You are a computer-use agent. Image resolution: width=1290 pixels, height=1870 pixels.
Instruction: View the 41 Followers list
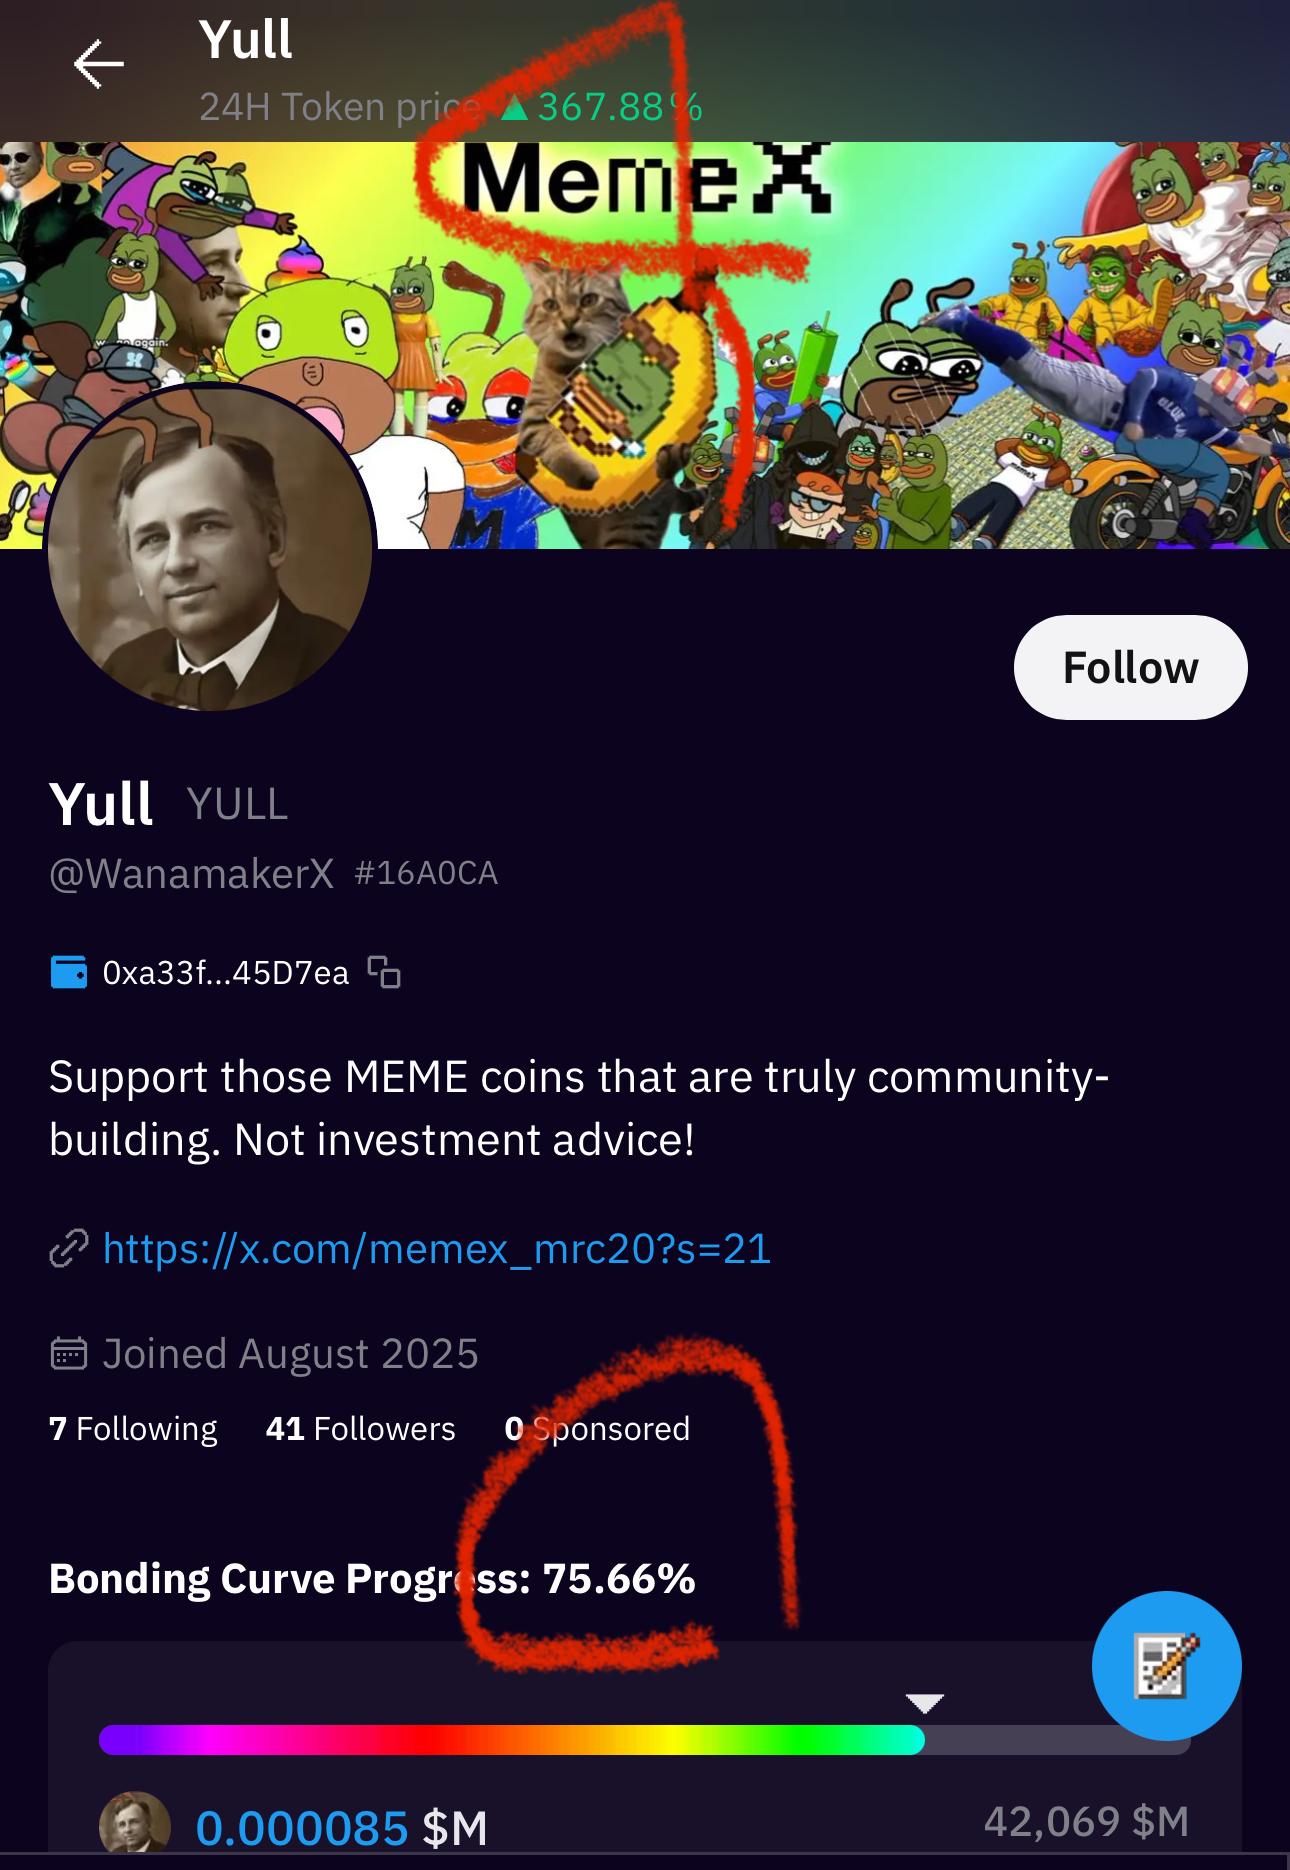[360, 1429]
